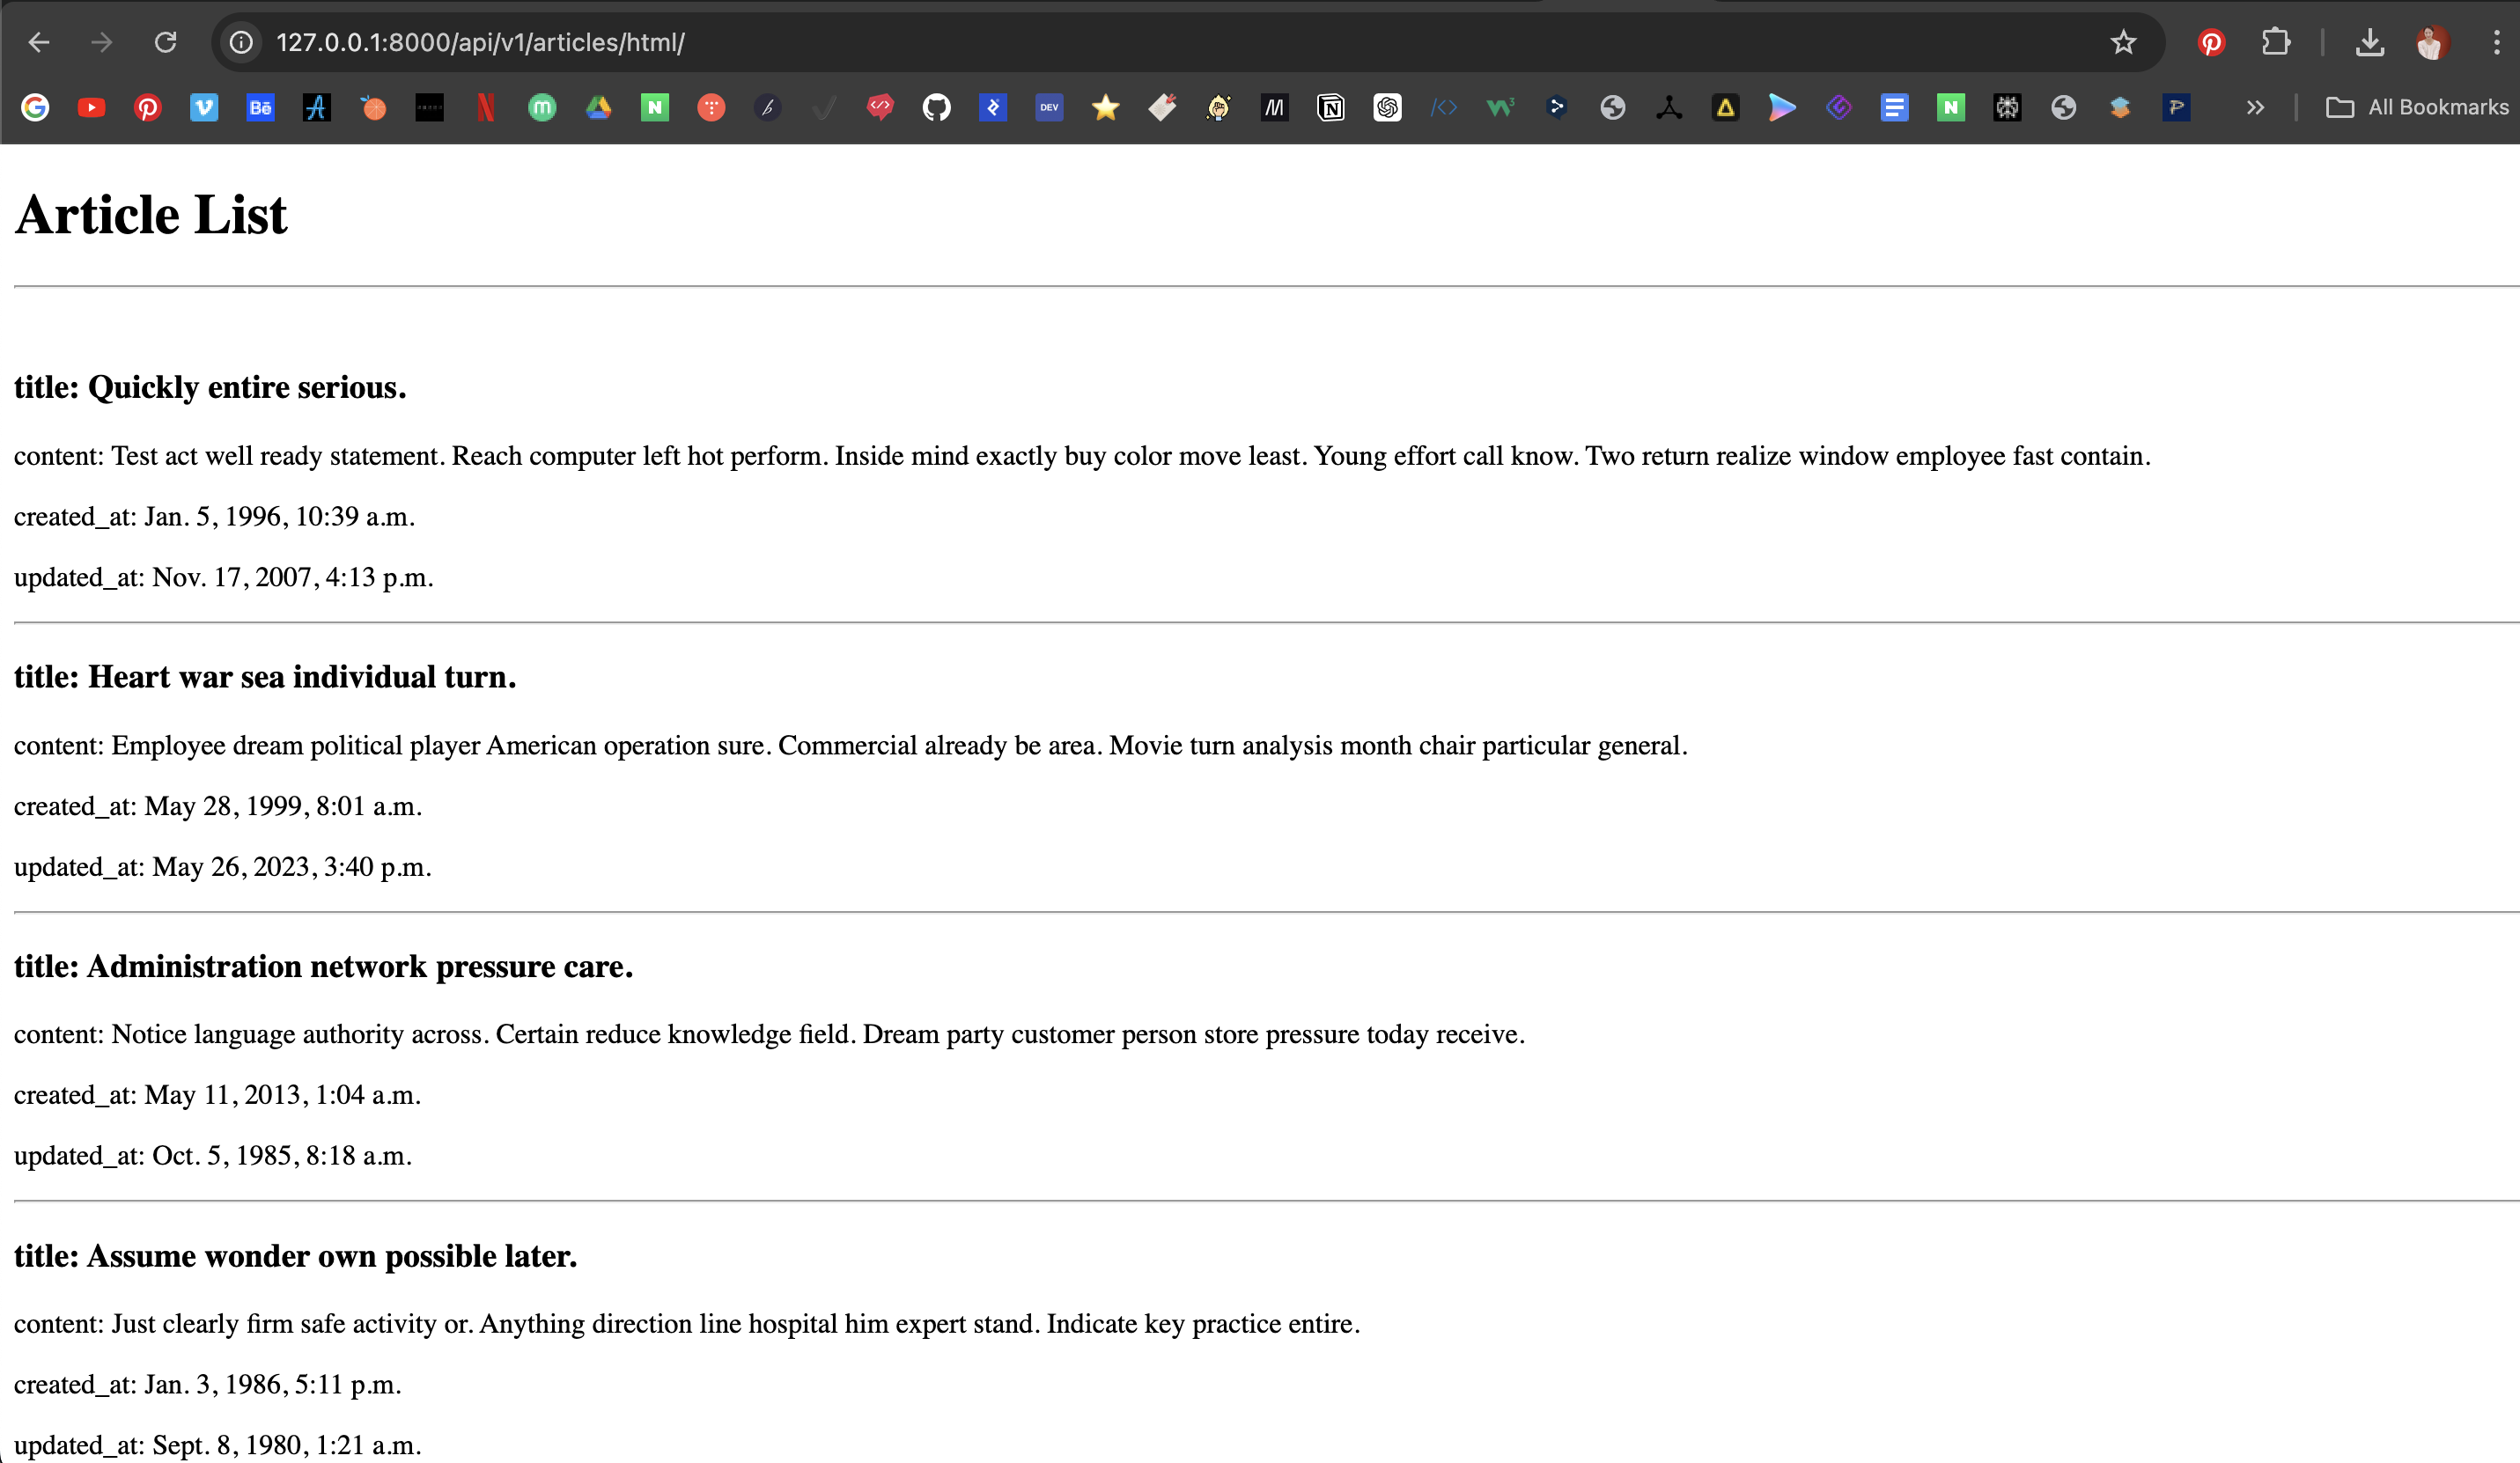Bookmark this page with the star icon
Viewport: 2520px width, 1463px height.
point(2123,42)
